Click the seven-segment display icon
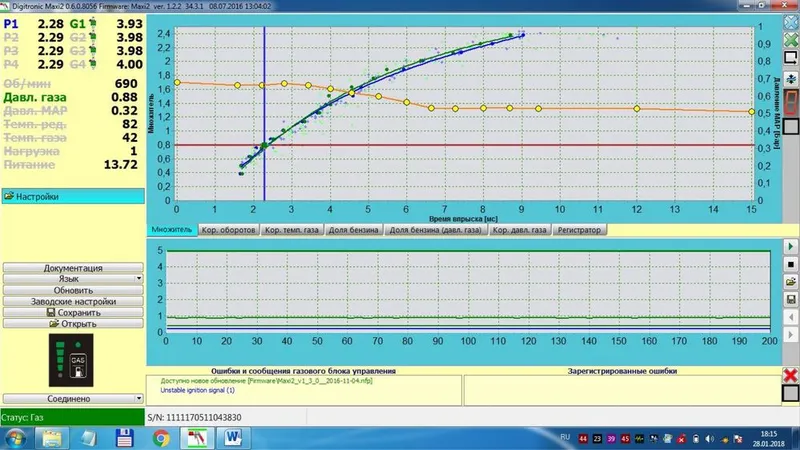800x450 pixels. pos(791,103)
